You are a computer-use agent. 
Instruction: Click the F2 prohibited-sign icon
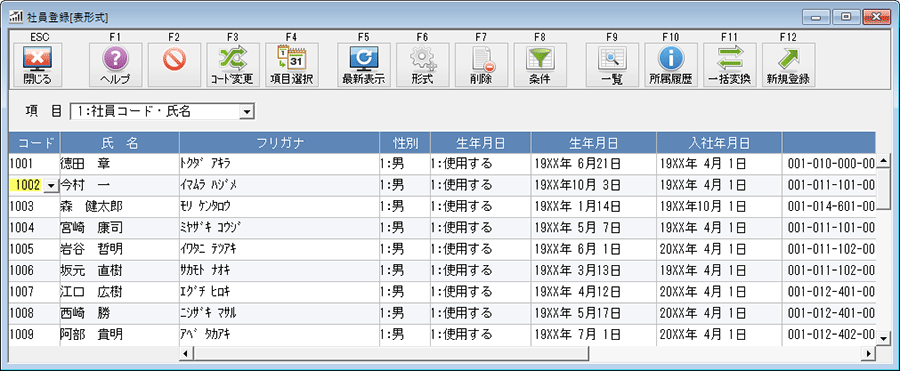click(x=174, y=65)
